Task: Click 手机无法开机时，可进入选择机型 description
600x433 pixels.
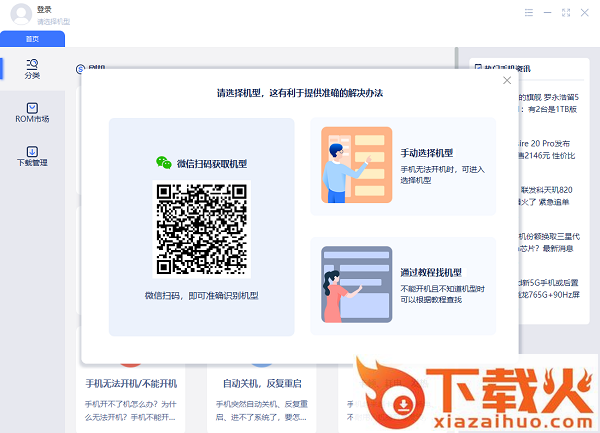Action: click(443, 175)
